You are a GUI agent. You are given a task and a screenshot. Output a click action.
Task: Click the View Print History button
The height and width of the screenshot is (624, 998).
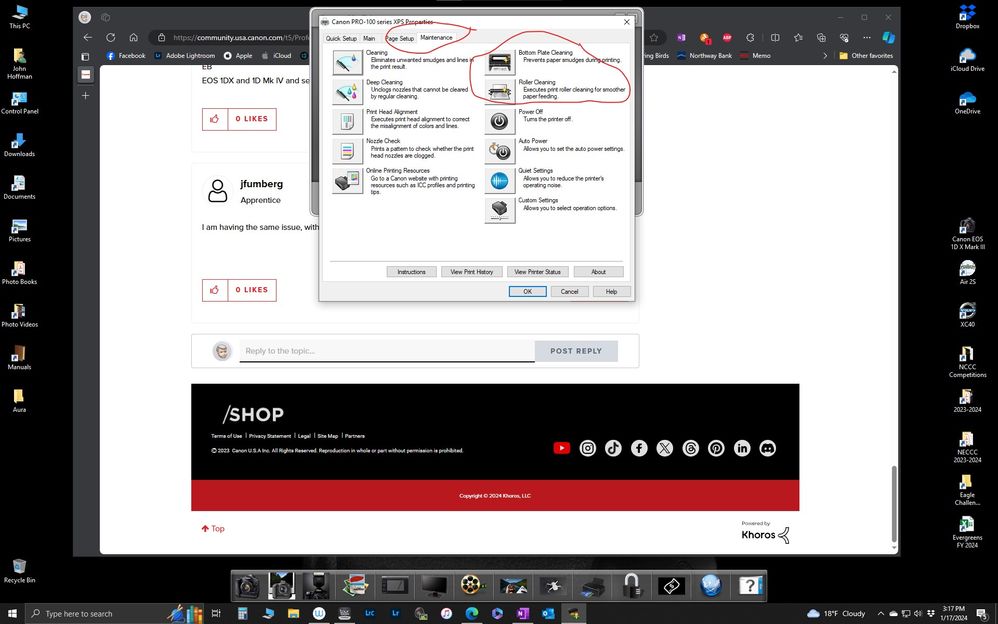tap(471, 271)
